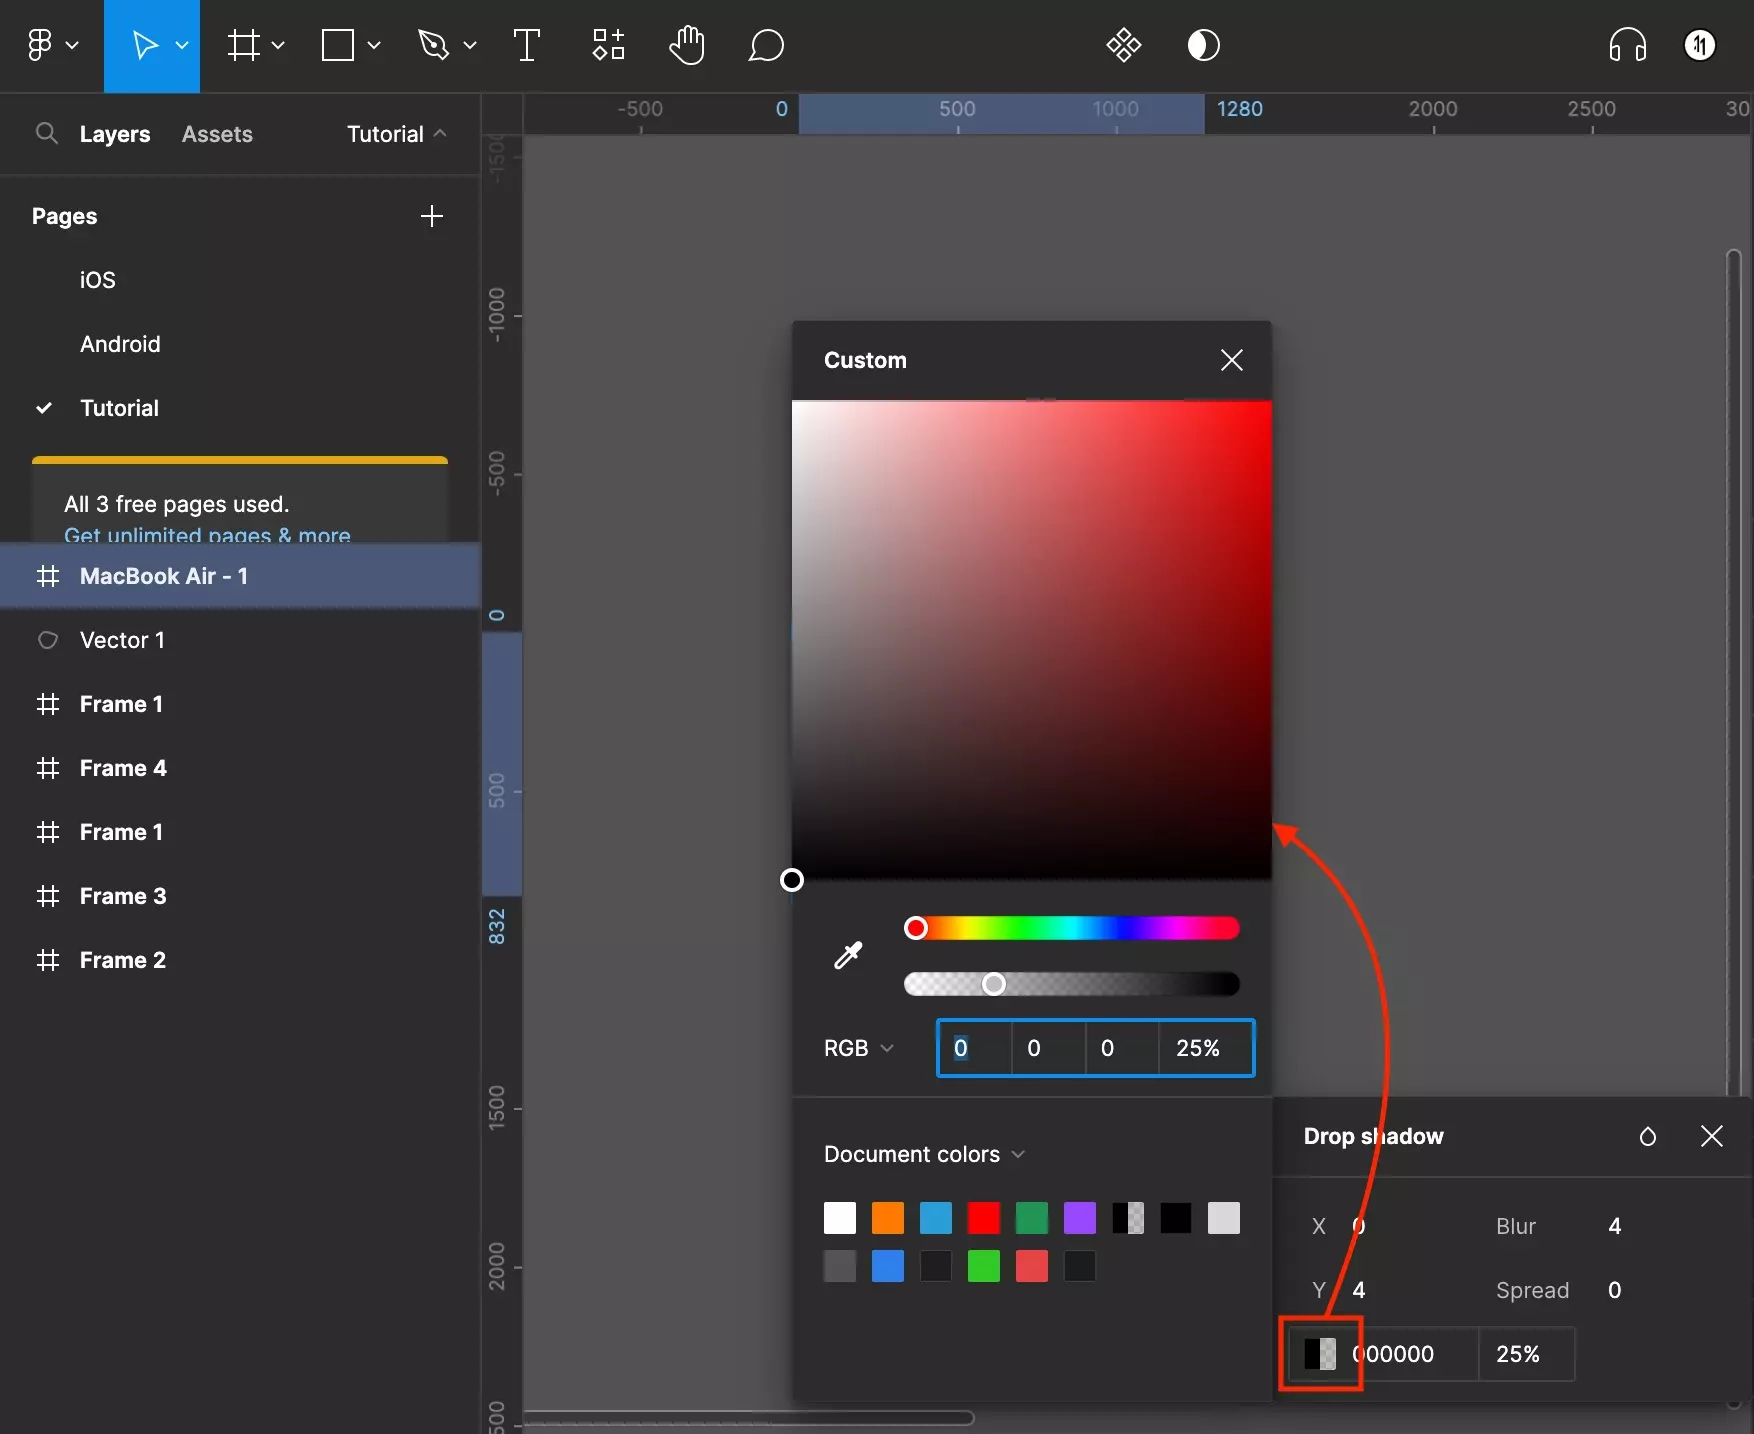This screenshot has height=1434, width=1754.
Task: Open the RGB color mode dropdown
Action: [858, 1048]
